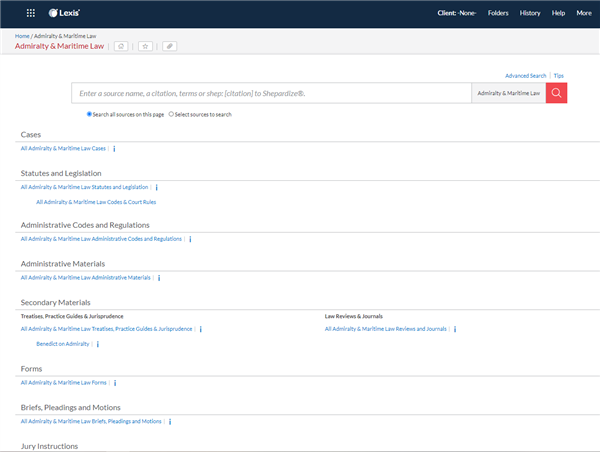
Task: Open the Admiralty & Maritime Law search filter dropdown
Action: (x=509, y=93)
